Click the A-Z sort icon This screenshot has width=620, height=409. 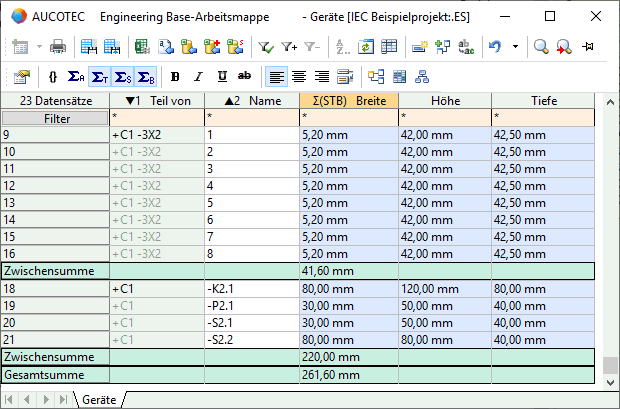click(343, 47)
